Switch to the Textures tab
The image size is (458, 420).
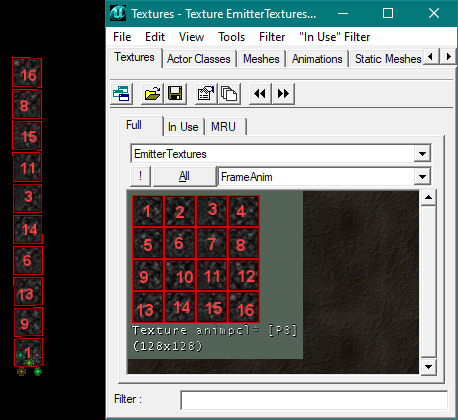point(134,57)
